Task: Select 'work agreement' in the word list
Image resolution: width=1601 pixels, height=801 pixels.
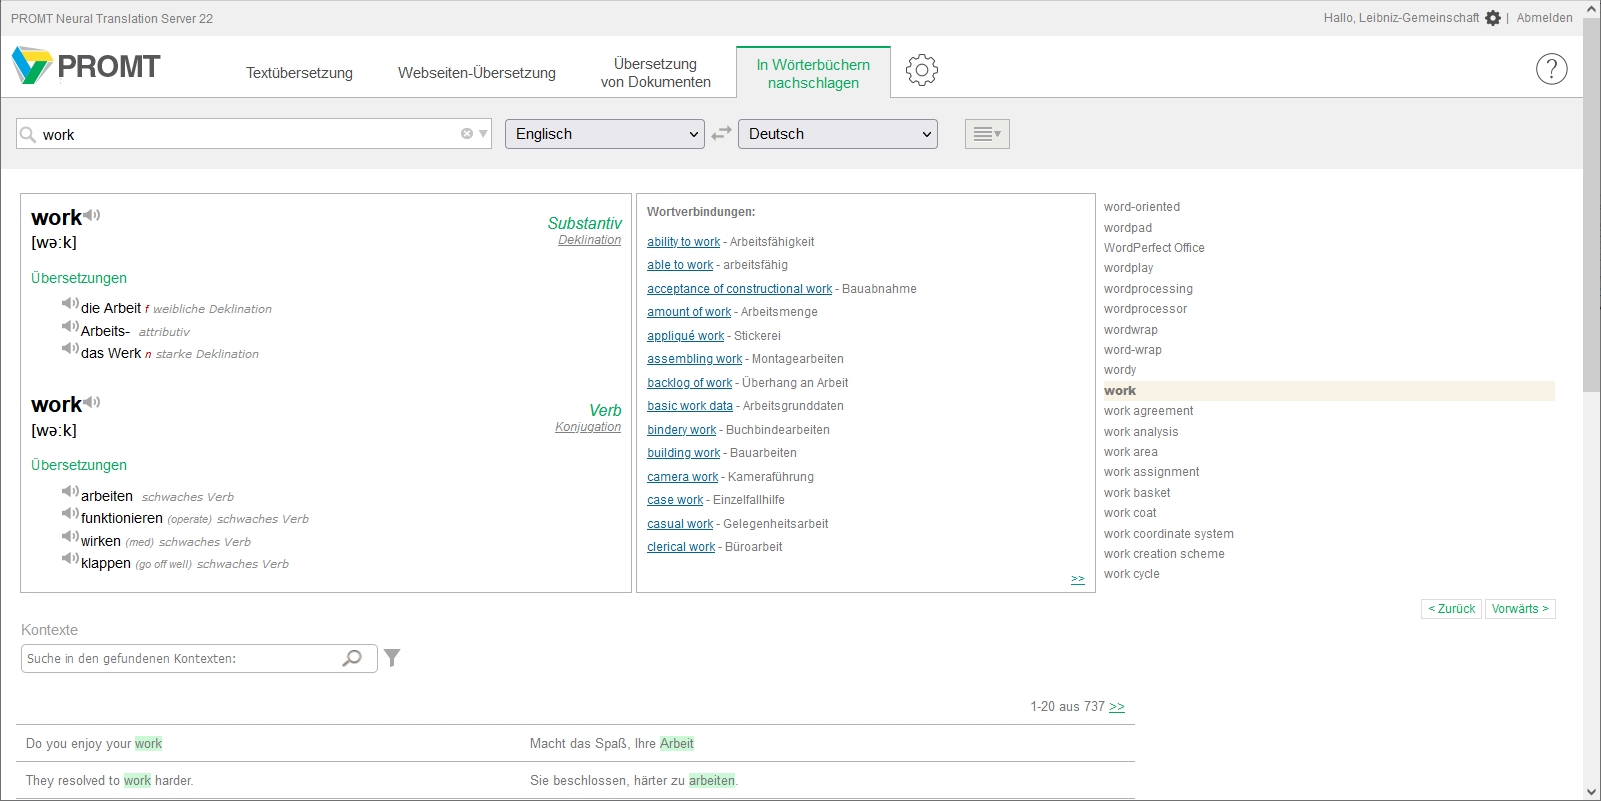Action: click(1148, 411)
